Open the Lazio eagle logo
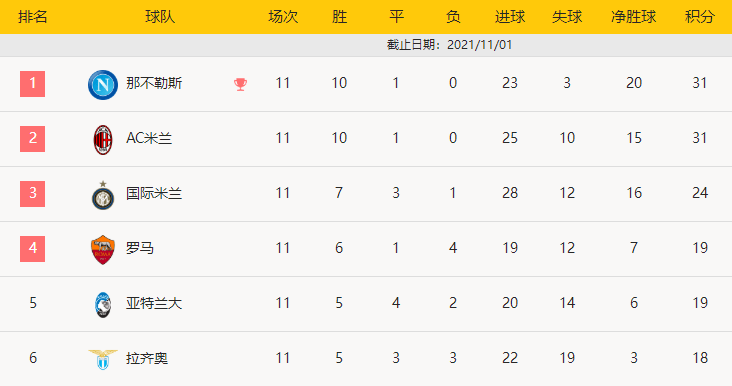The image size is (732, 386). [x=103, y=359]
